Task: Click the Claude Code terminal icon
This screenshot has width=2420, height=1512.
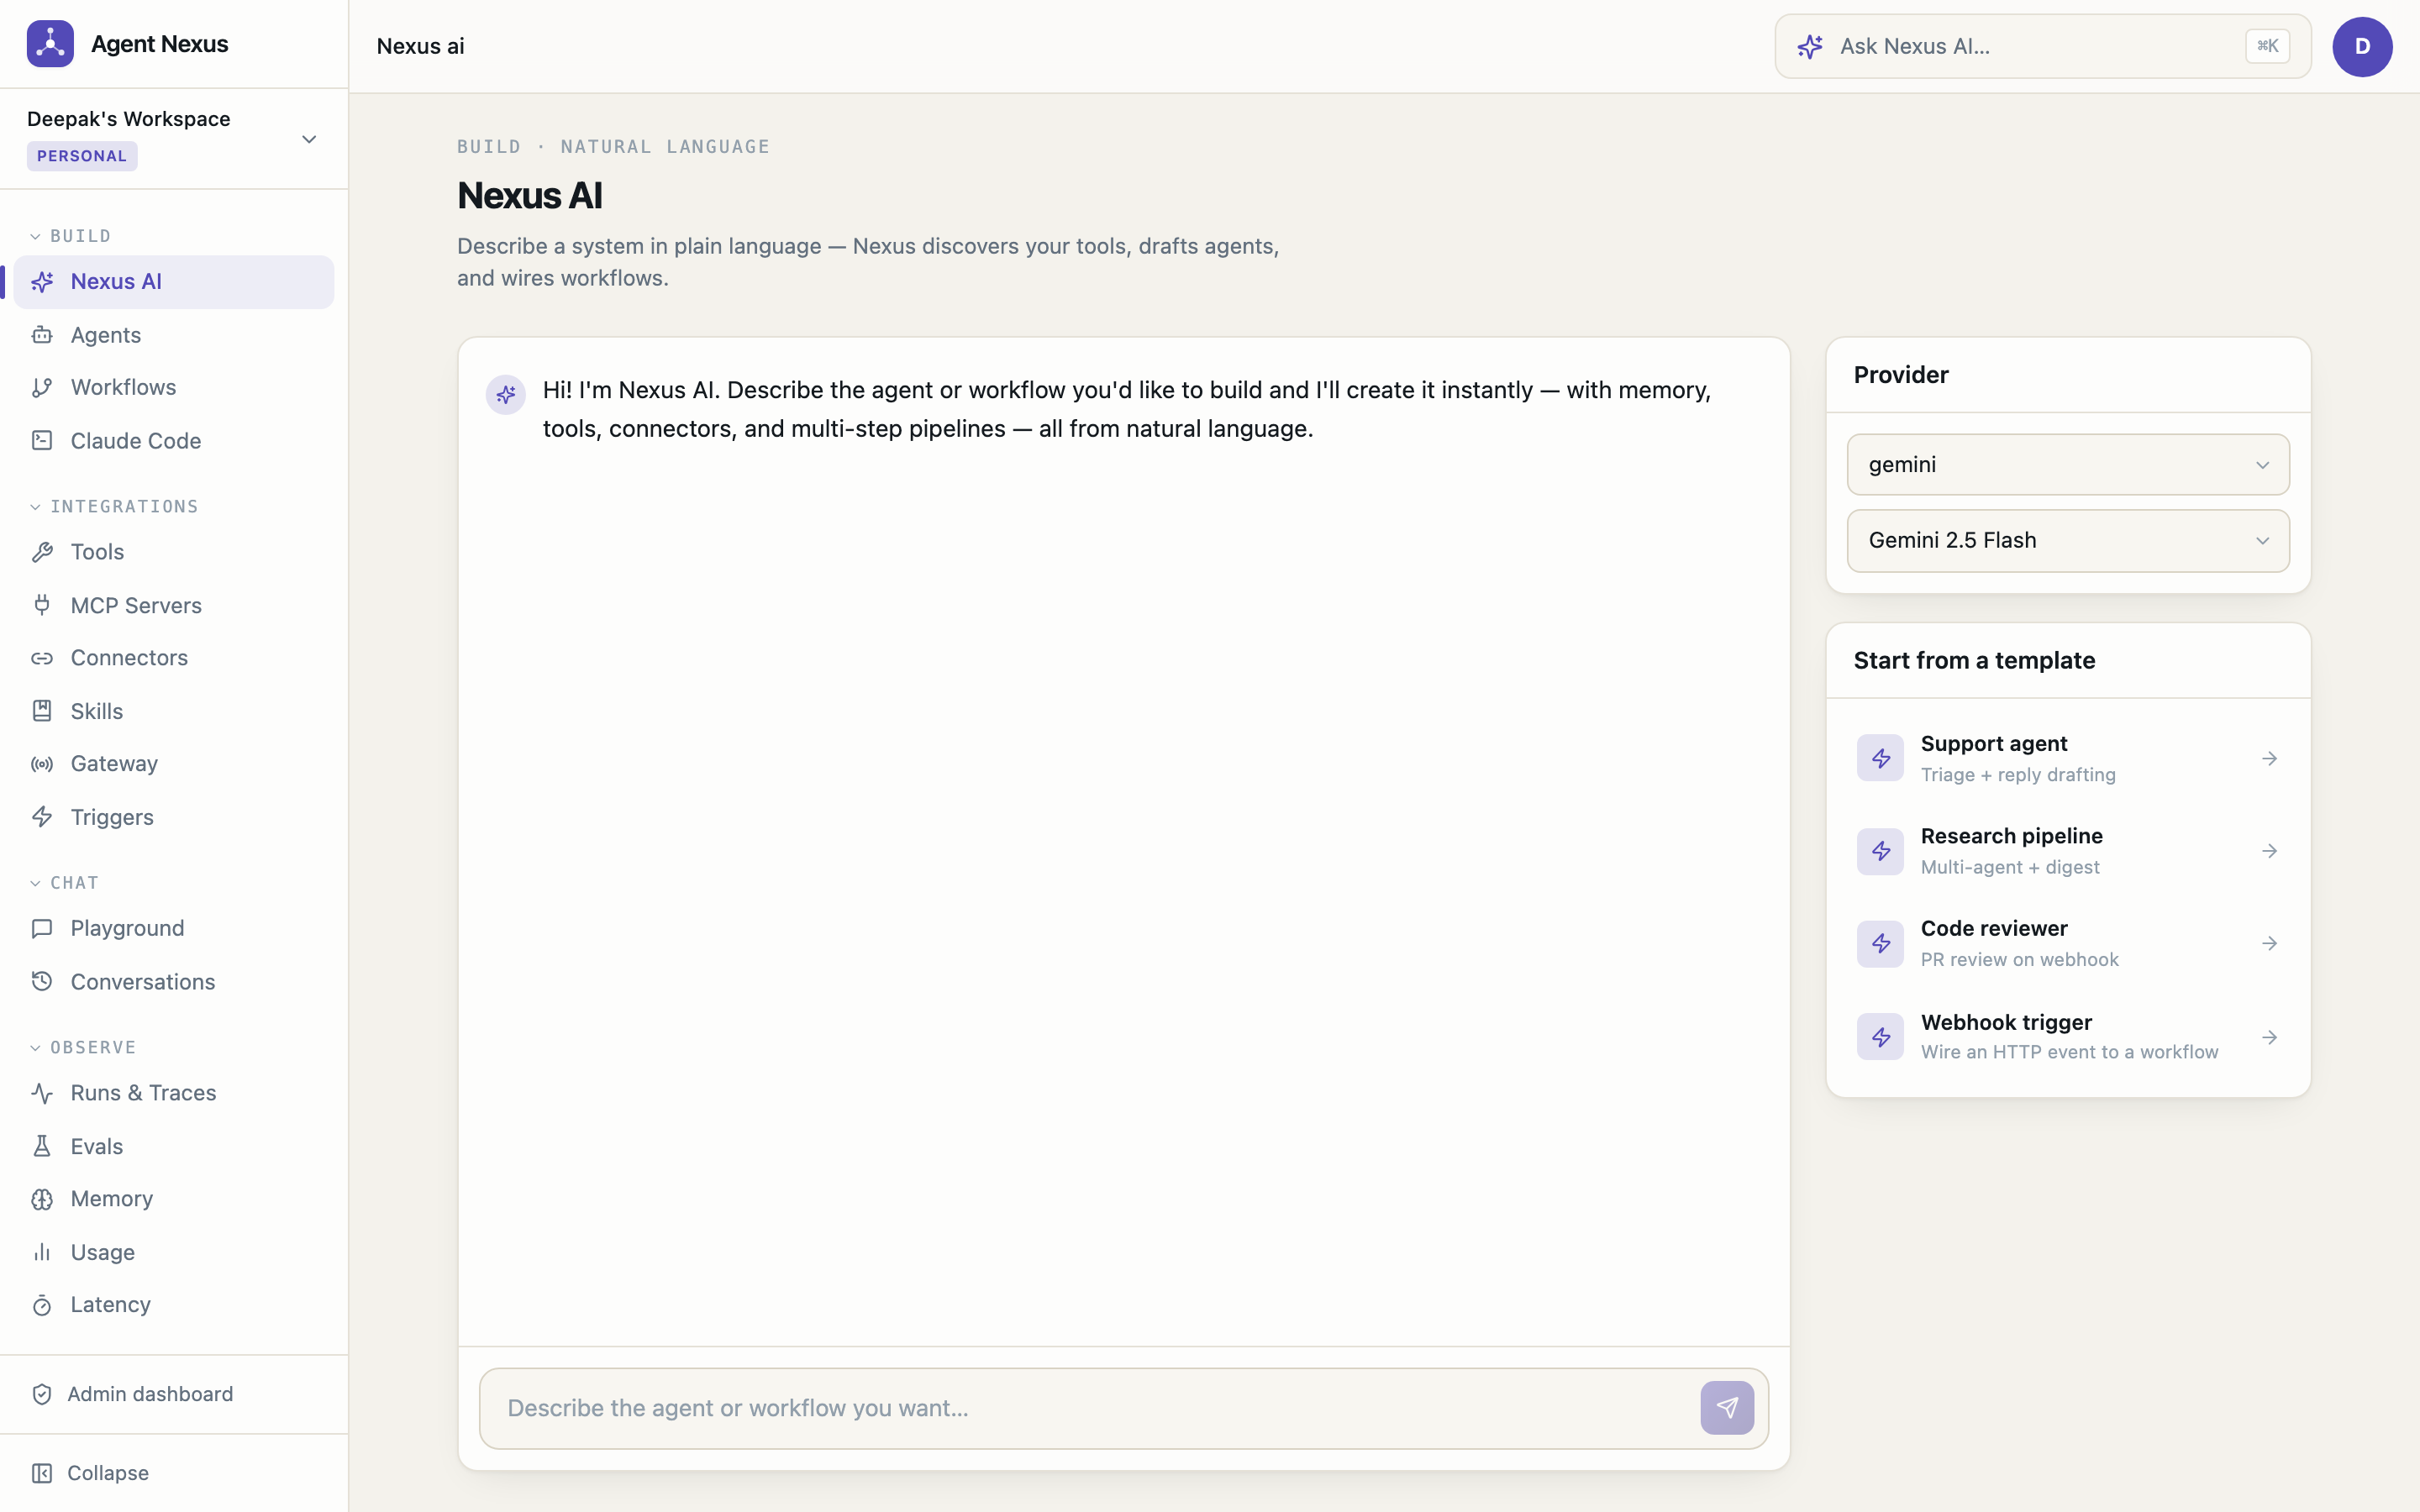Action: click(42, 441)
